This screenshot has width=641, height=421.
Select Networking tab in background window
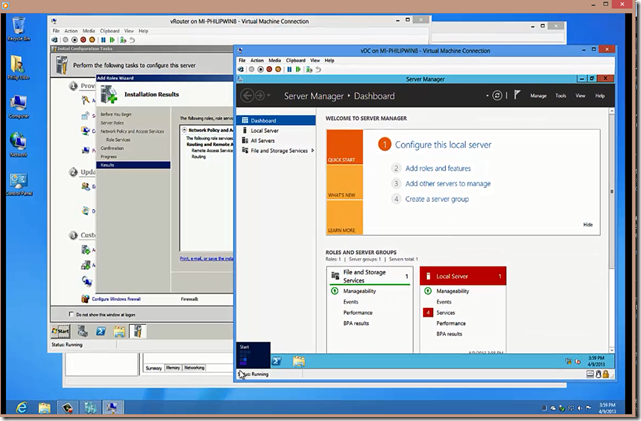coord(194,368)
